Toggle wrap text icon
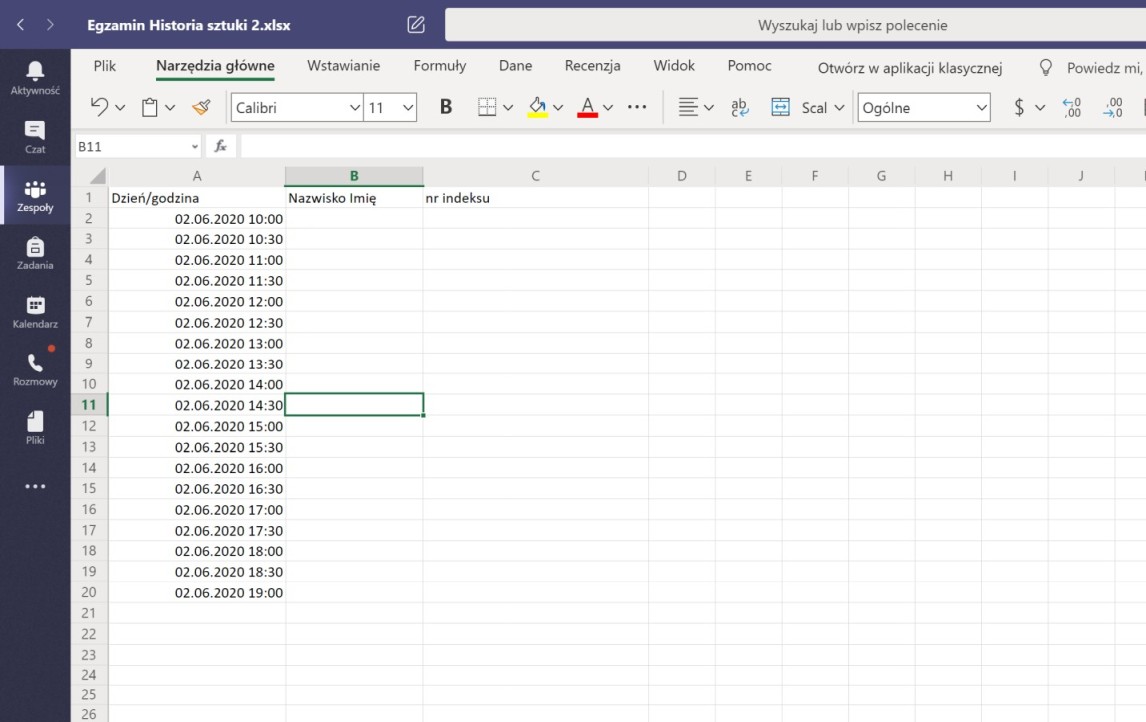 pos(740,107)
